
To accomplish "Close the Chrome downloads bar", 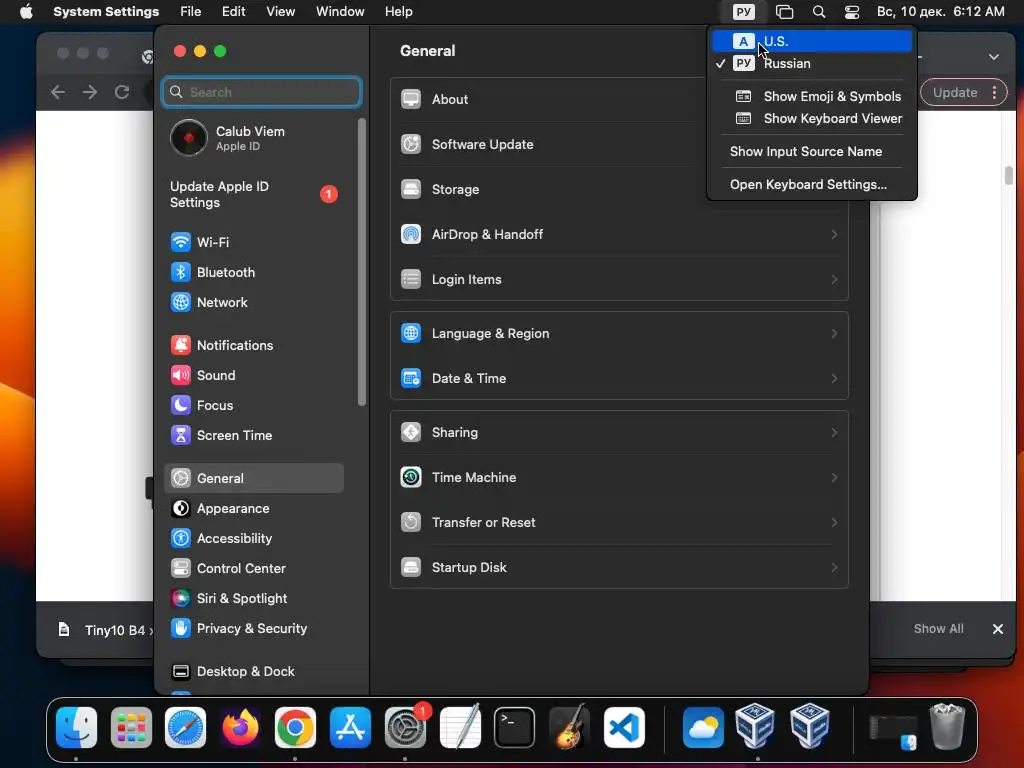I will (x=998, y=629).
